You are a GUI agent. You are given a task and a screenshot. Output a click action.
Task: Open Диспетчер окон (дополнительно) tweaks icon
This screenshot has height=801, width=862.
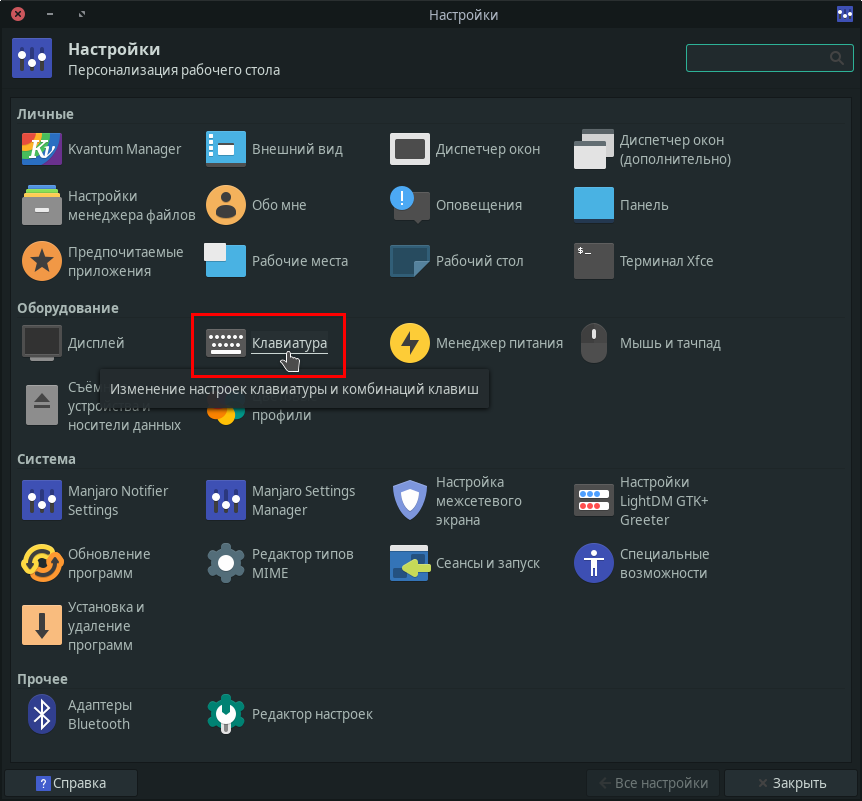594,149
